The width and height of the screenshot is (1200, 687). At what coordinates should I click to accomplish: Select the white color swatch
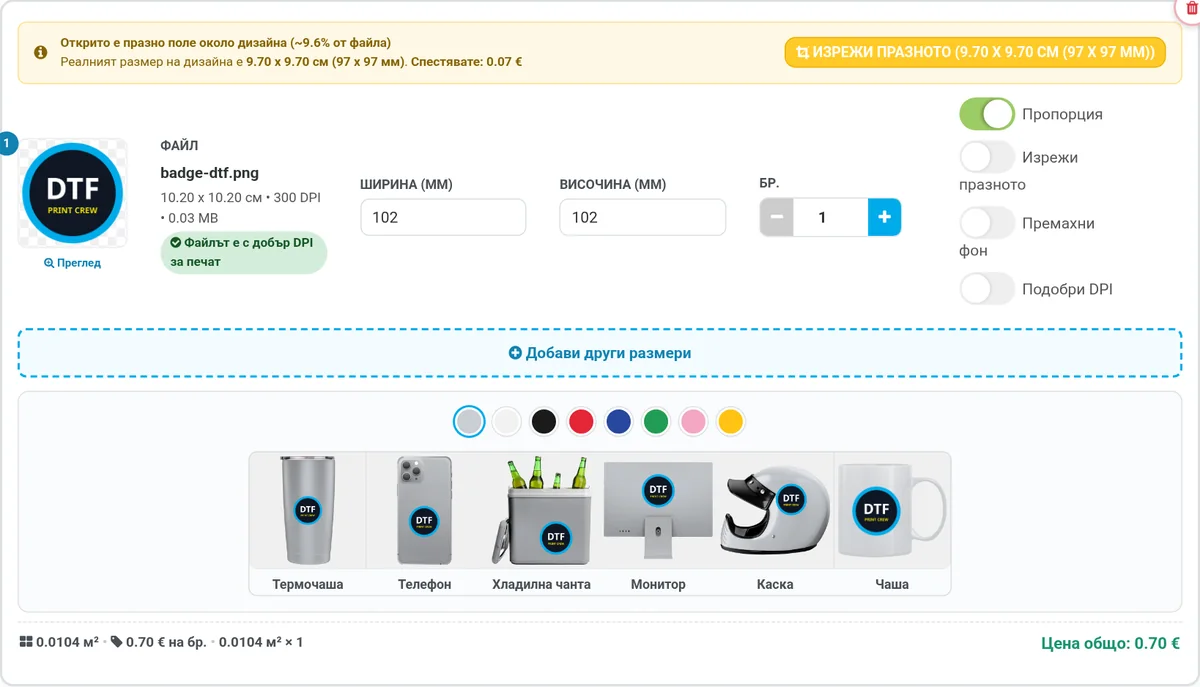[x=507, y=422]
